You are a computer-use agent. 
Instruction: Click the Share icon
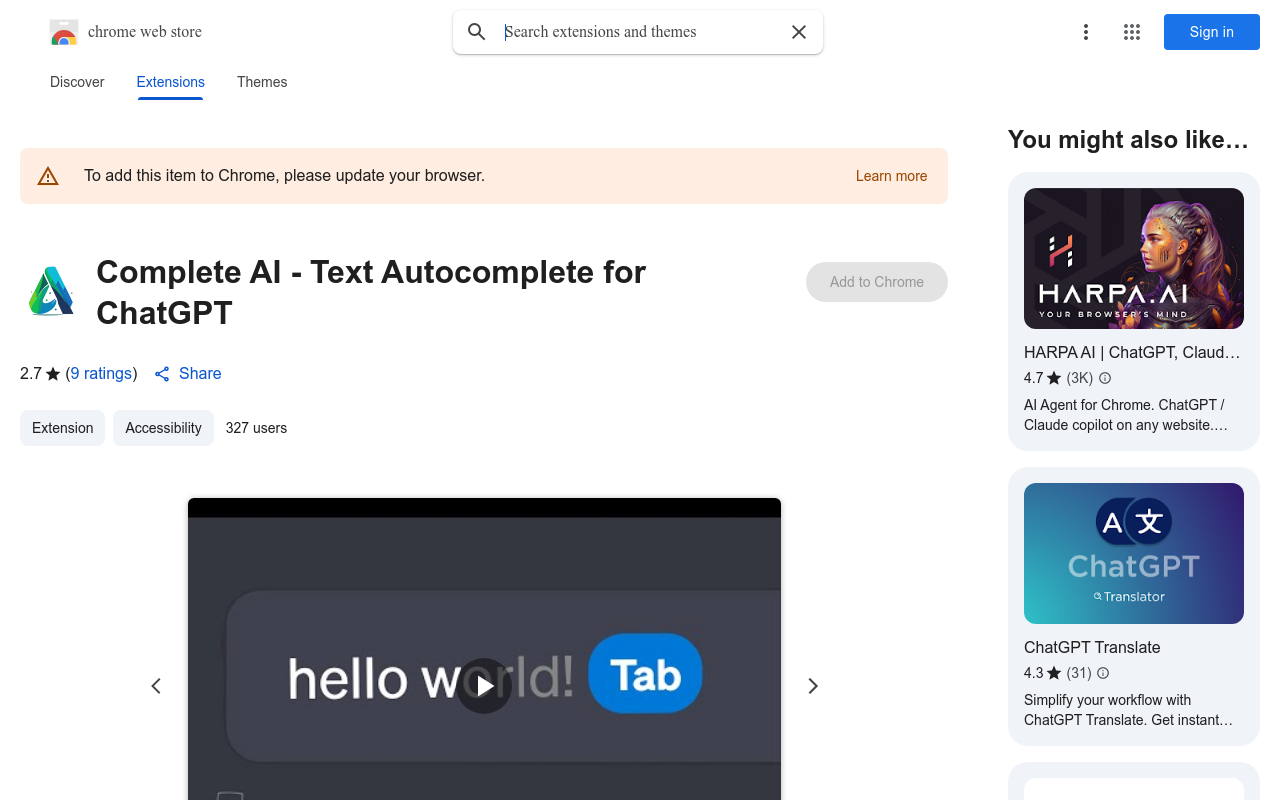click(x=162, y=374)
